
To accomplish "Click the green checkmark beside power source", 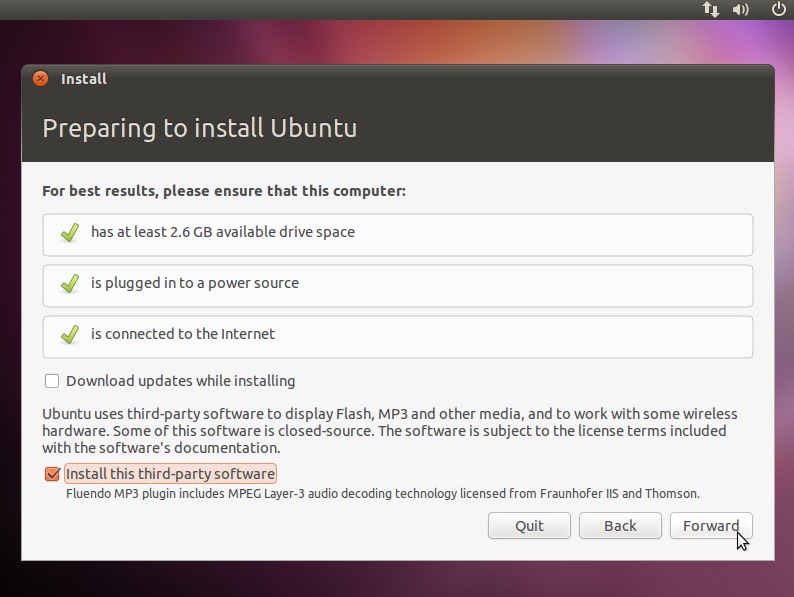I will pos(70,284).
